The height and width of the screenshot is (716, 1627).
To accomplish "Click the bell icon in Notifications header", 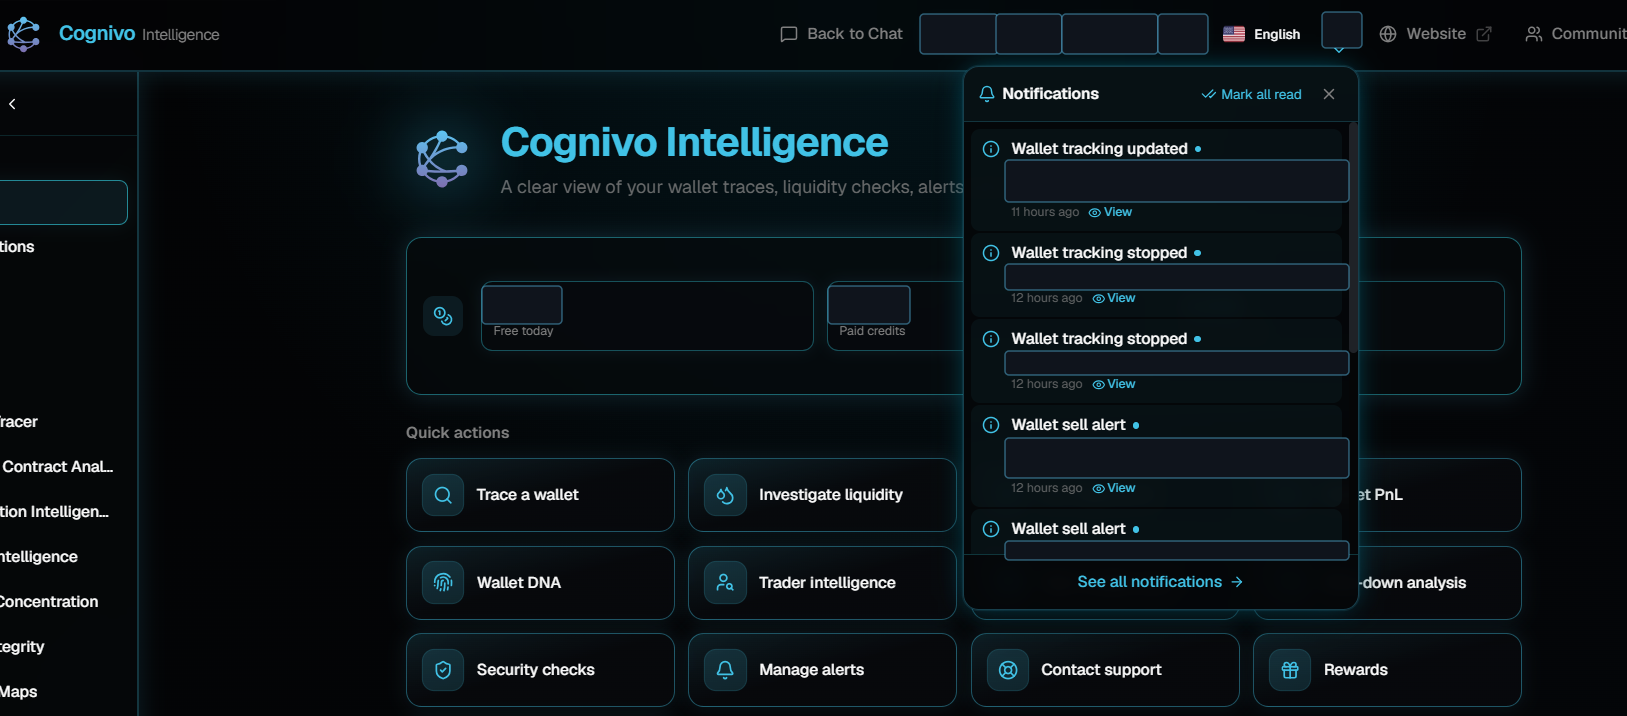I will click(x=987, y=94).
